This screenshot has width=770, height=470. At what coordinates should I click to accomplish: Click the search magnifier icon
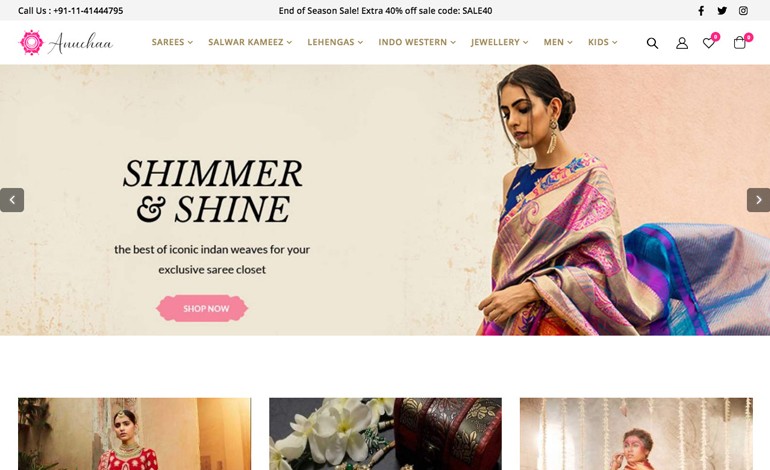[652, 43]
